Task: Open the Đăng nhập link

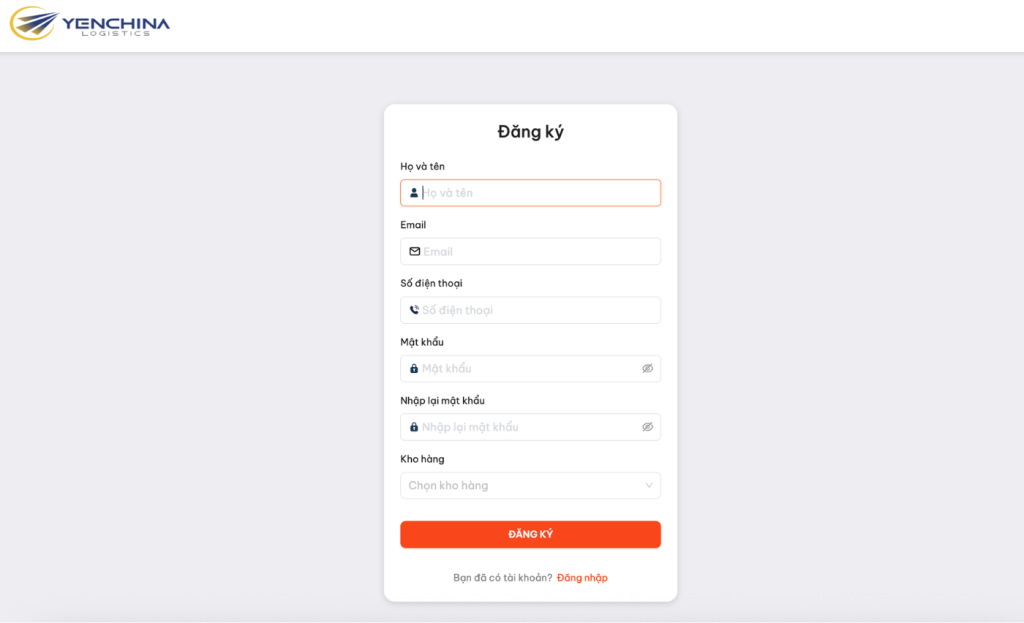Action: (x=582, y=578)
